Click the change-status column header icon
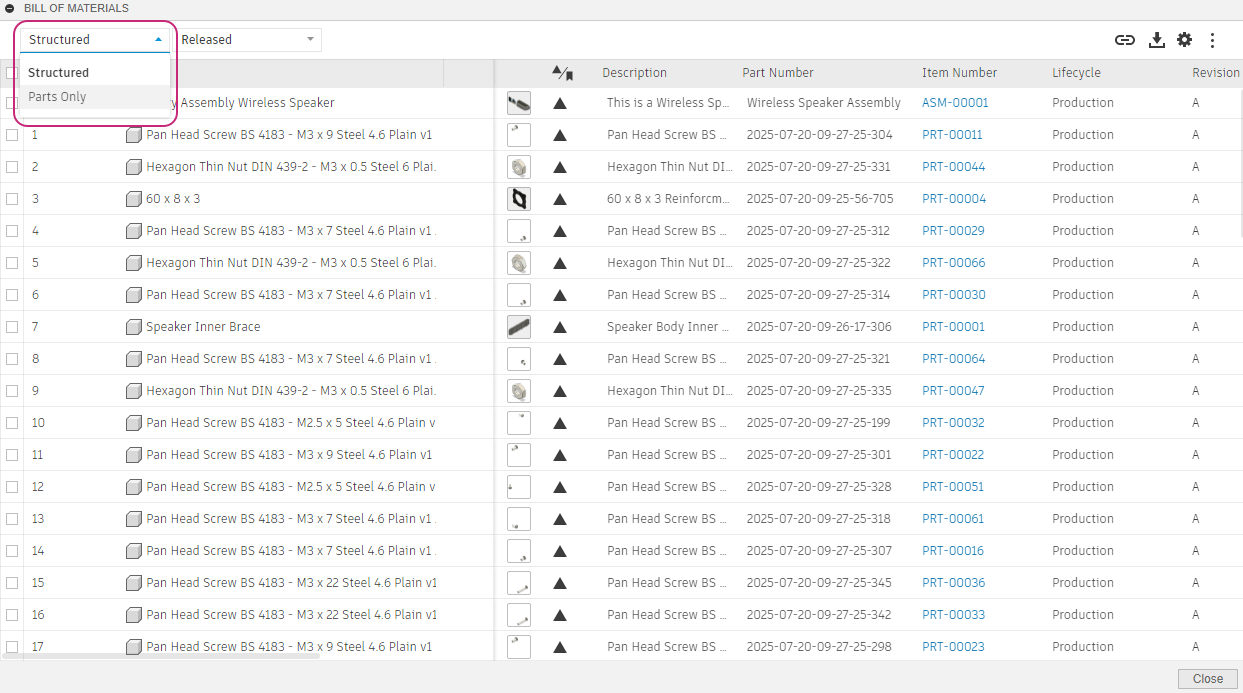The height and width of the screenshot is (693, 1243). click(x=562, y=73)
